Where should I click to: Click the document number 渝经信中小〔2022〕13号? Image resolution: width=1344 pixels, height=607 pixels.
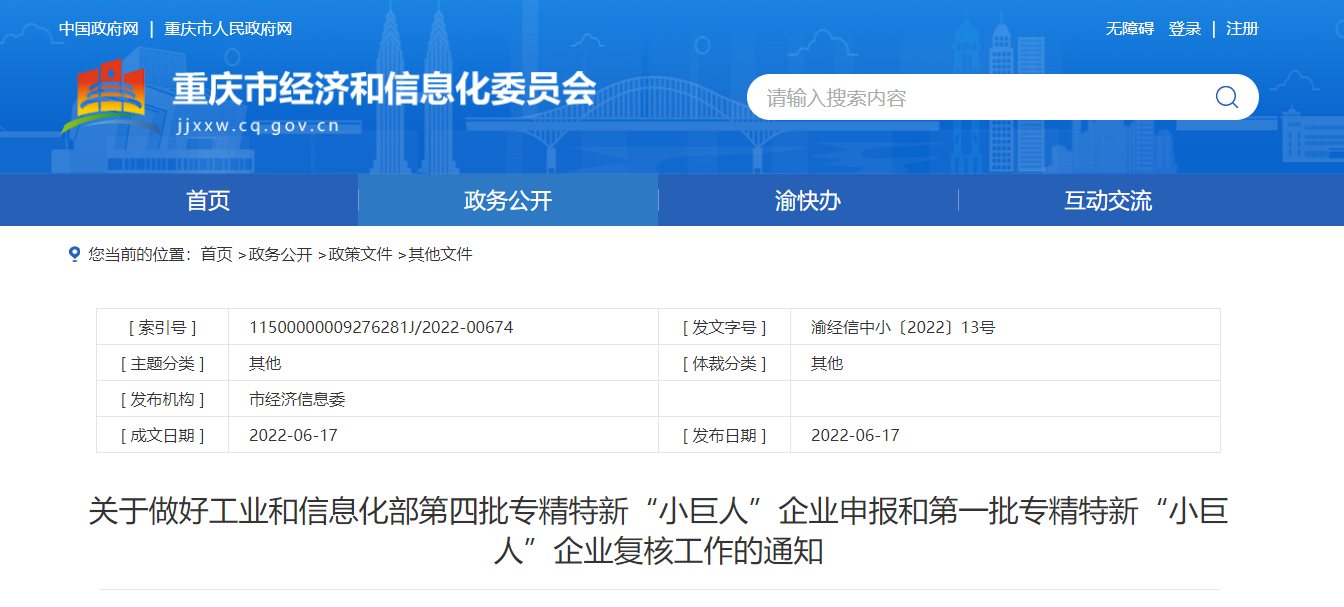[x=903, y=327]
